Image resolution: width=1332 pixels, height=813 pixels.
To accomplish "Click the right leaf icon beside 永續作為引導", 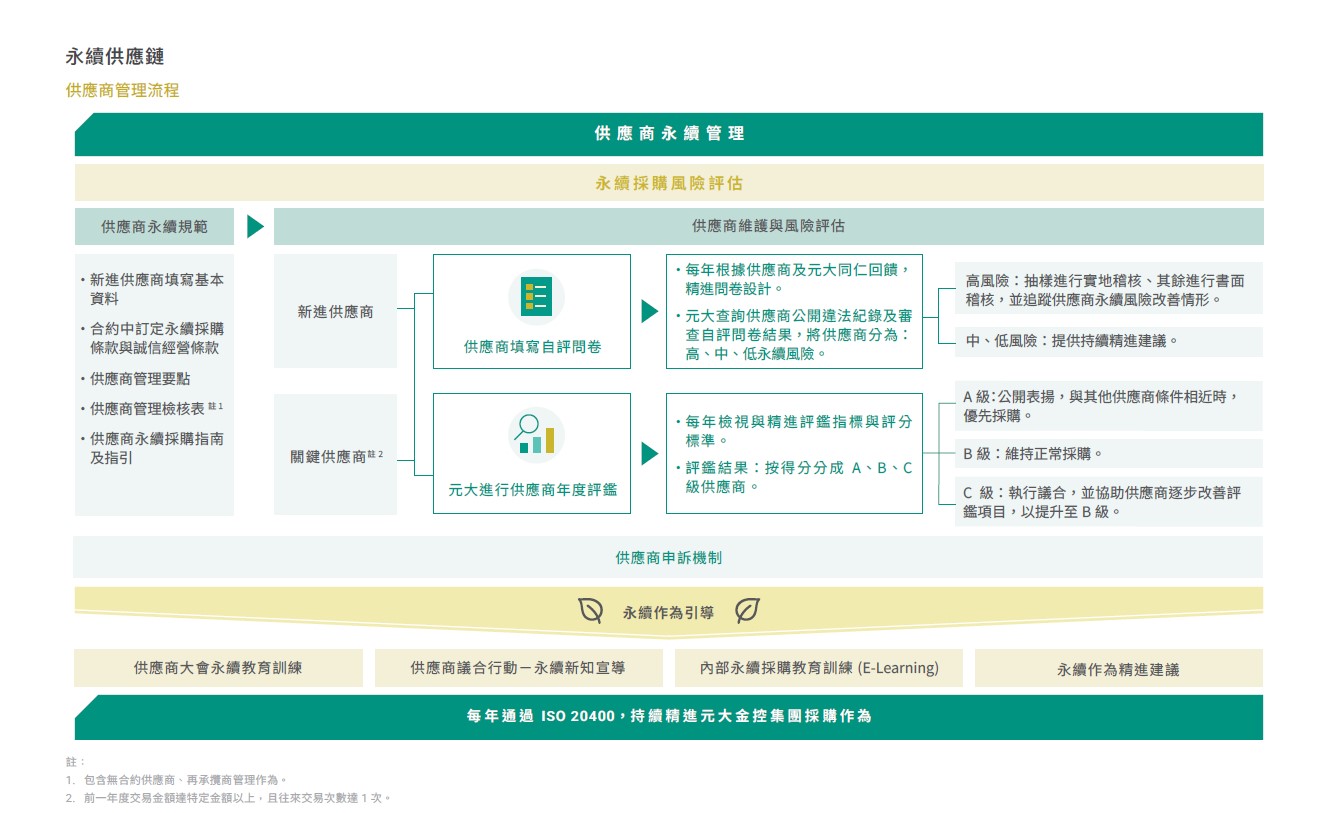I will tap(747, 611).
